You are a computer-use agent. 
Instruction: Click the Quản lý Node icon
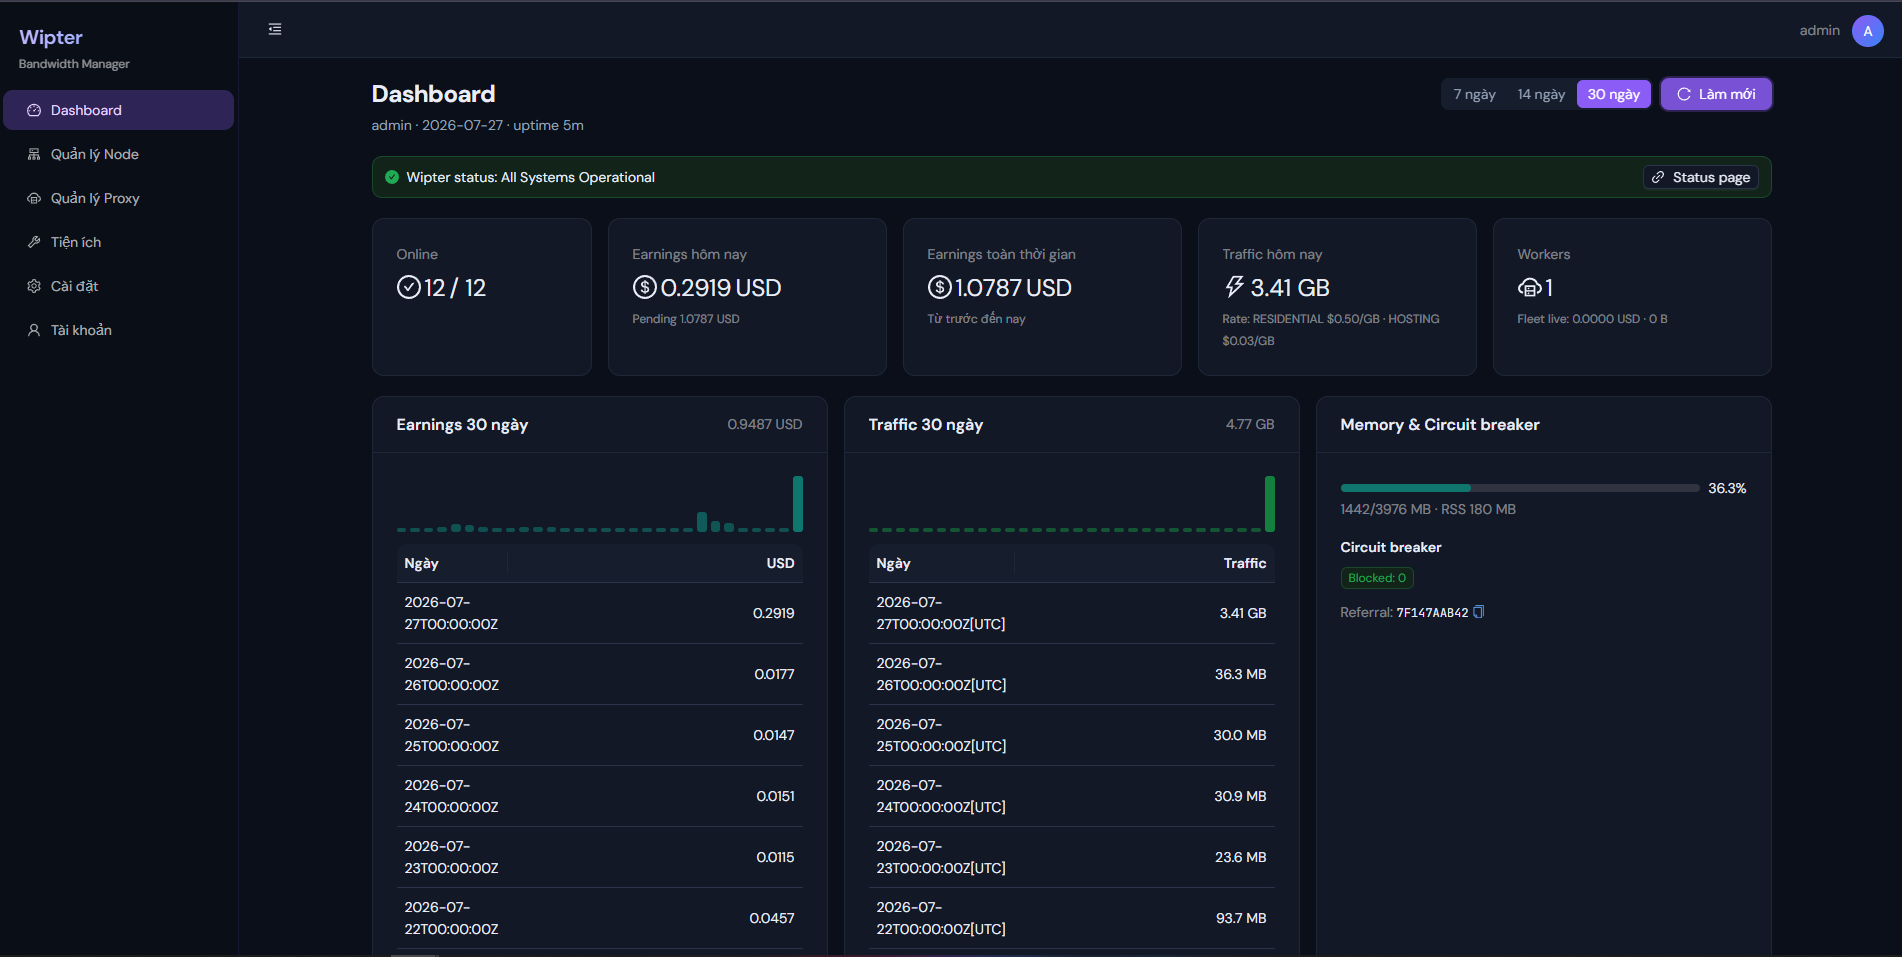pos(34,154)
